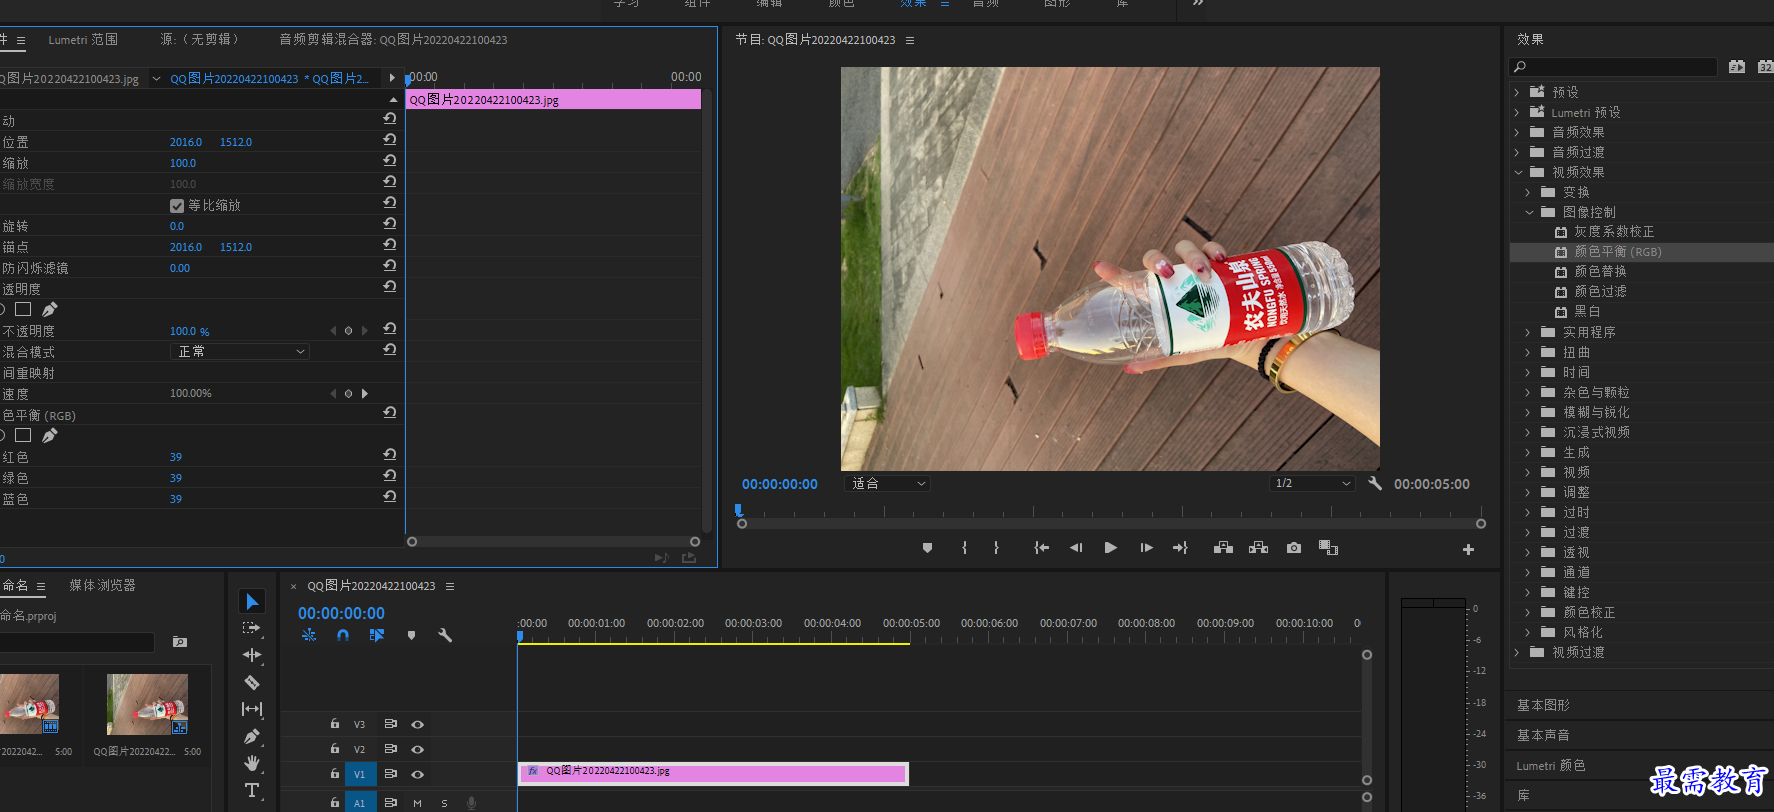
Task: Select the pink clip on V1 track
Action: coord(713,773)
